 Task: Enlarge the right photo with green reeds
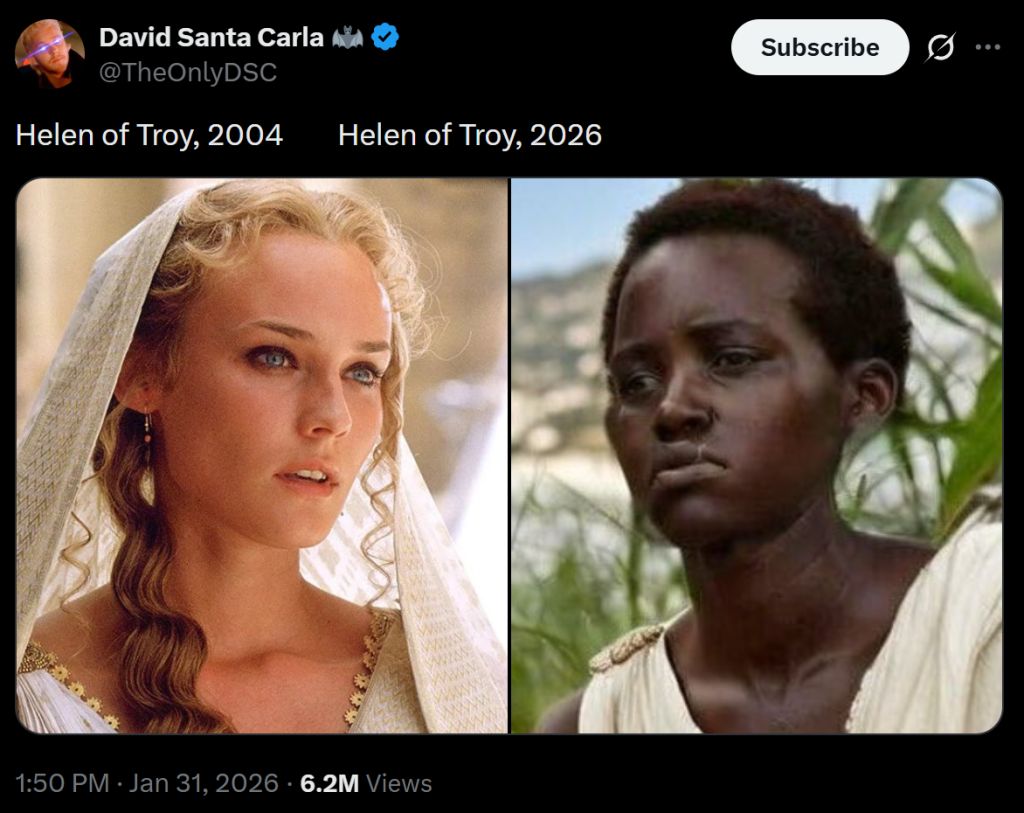pos(756,455)
